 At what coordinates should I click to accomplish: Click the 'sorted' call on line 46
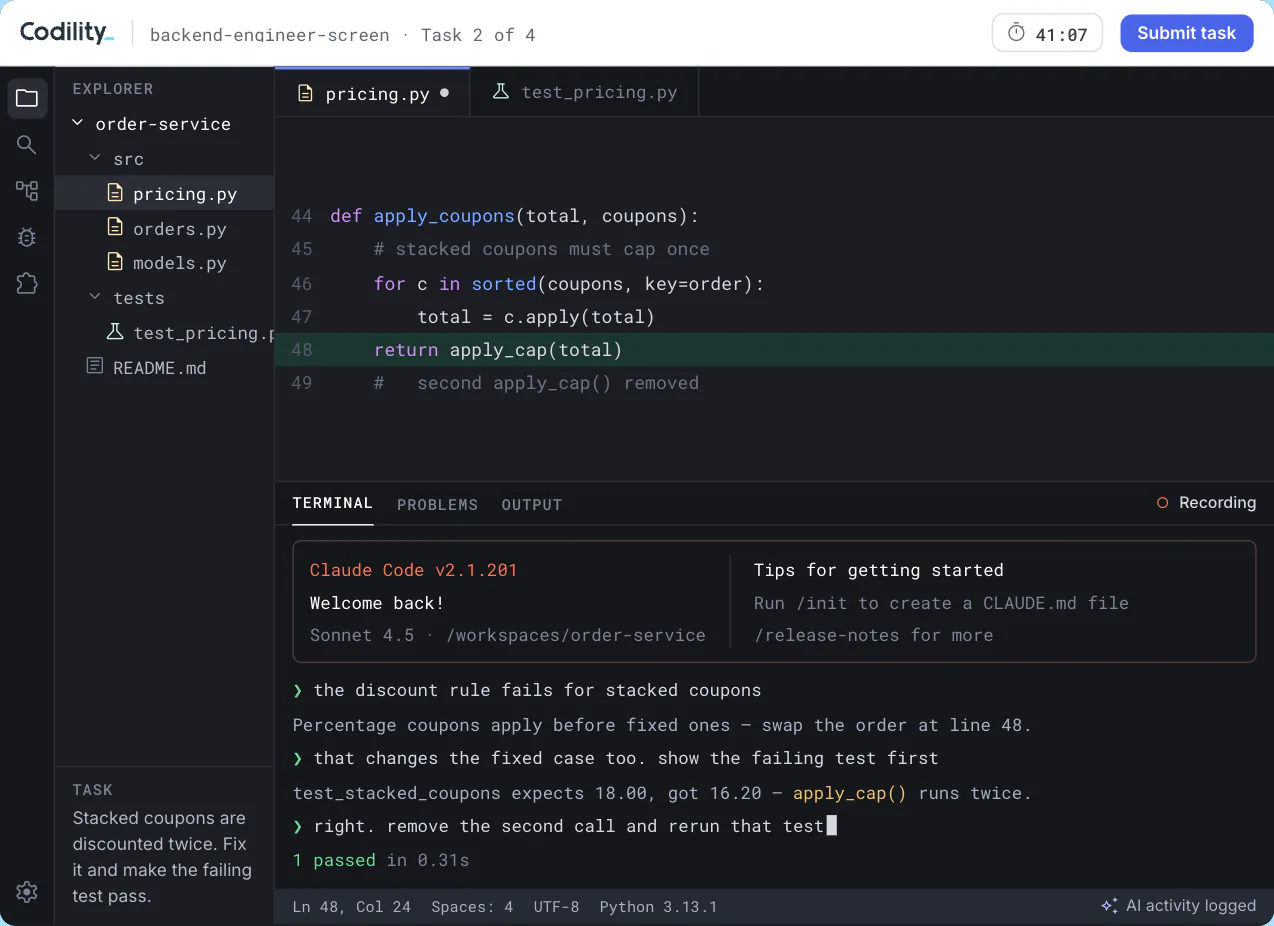(504, 284)
